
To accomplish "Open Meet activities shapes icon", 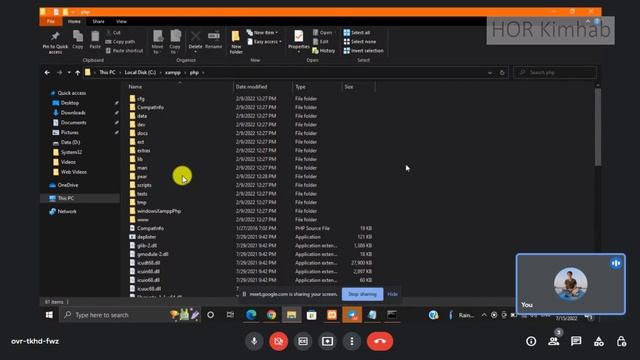I will [599, 341].
